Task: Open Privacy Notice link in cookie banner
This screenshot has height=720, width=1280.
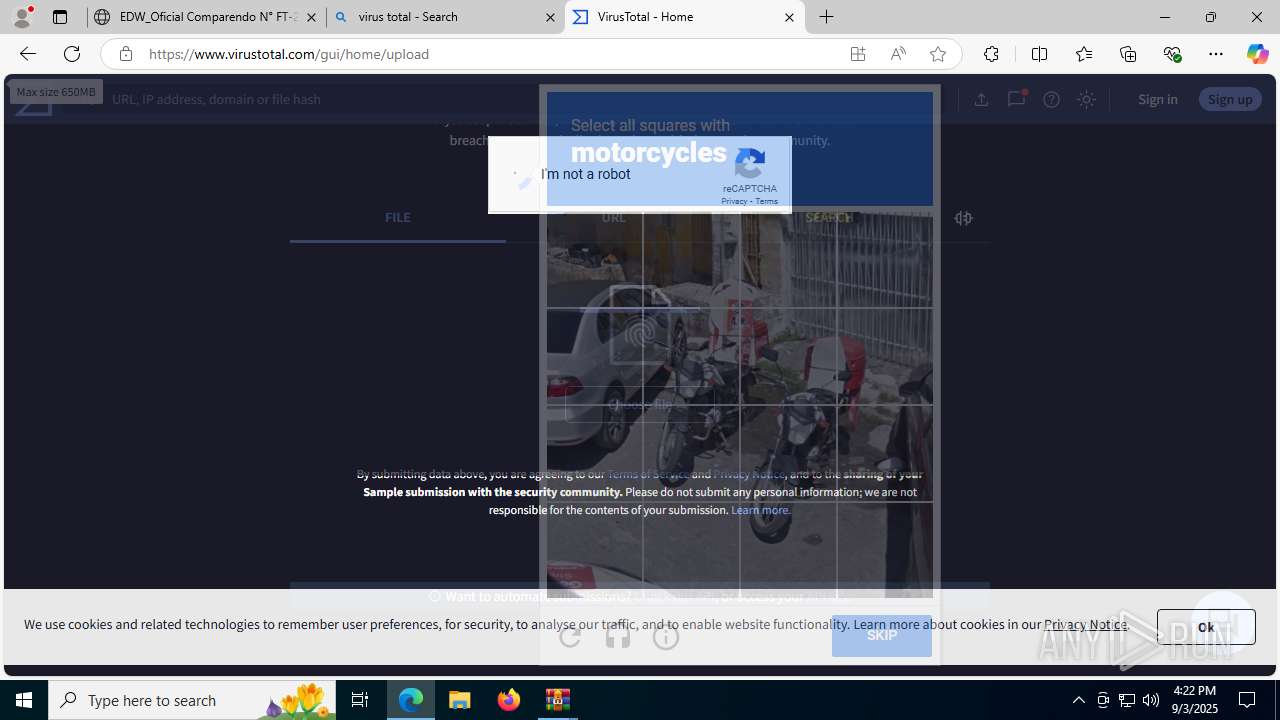Action: [x=1086, y=624]
